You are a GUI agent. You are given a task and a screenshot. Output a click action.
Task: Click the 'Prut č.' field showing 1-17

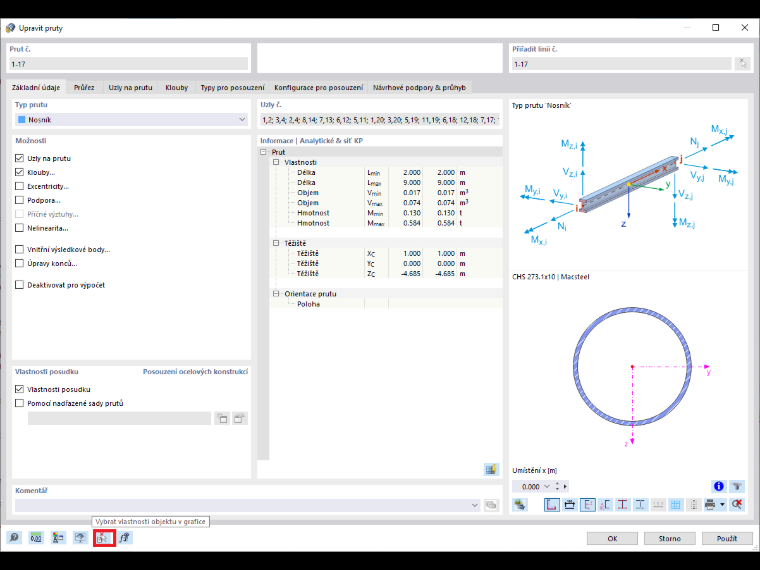coord(128,64)
